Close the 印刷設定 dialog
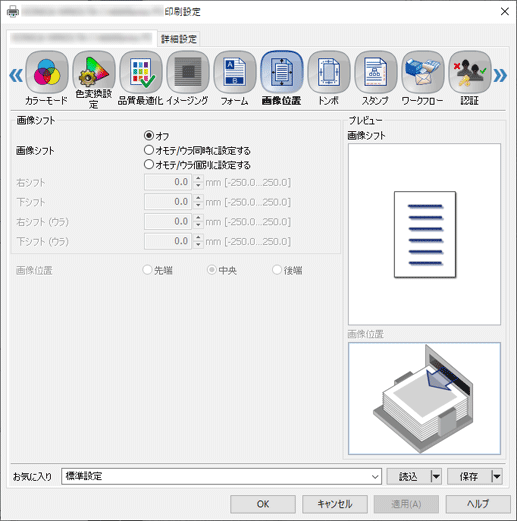The image size is (517, 521). 505,12
